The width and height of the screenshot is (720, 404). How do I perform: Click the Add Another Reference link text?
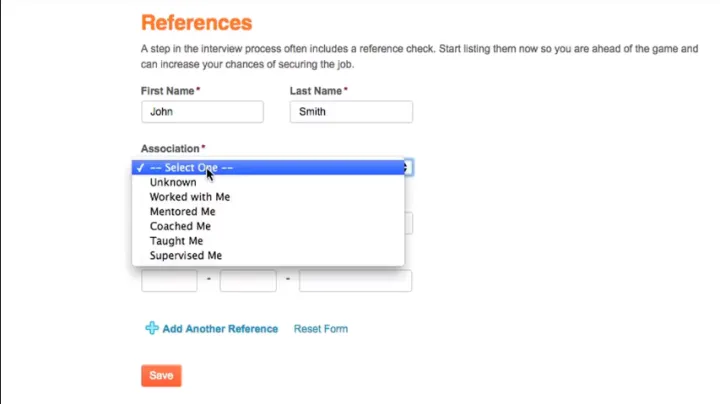pyautogui.click(x=220, y=329)
